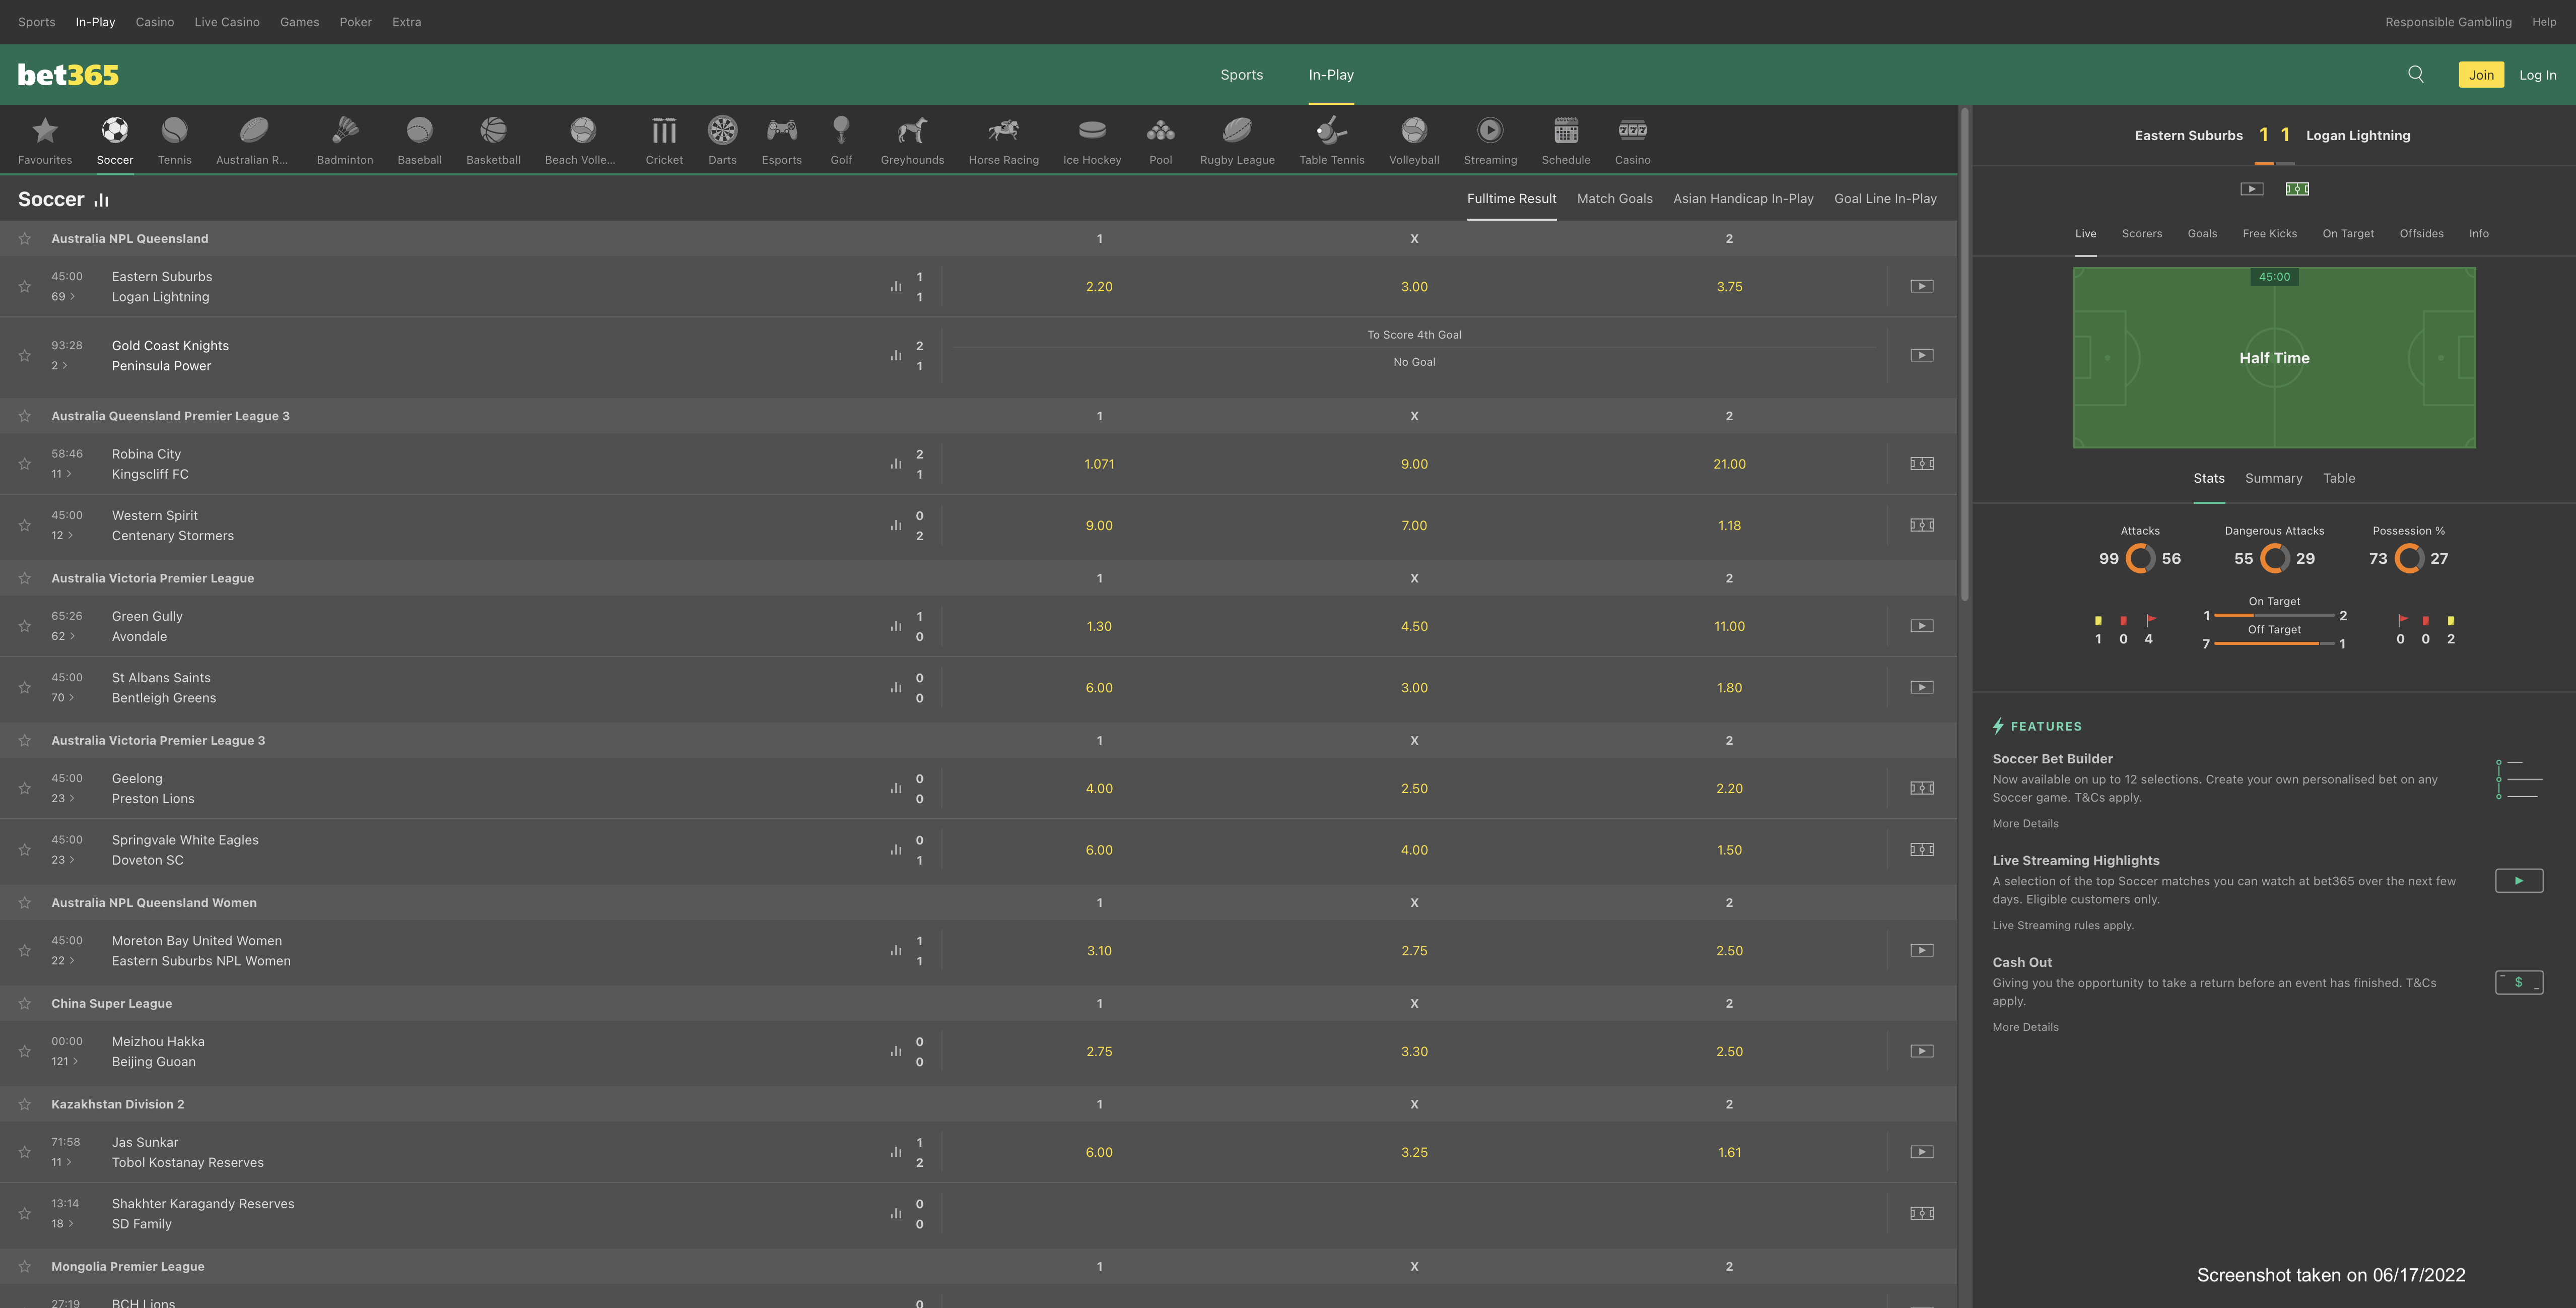
Task: Expand 11 markets for Robina City match
Action: point(62,474)
